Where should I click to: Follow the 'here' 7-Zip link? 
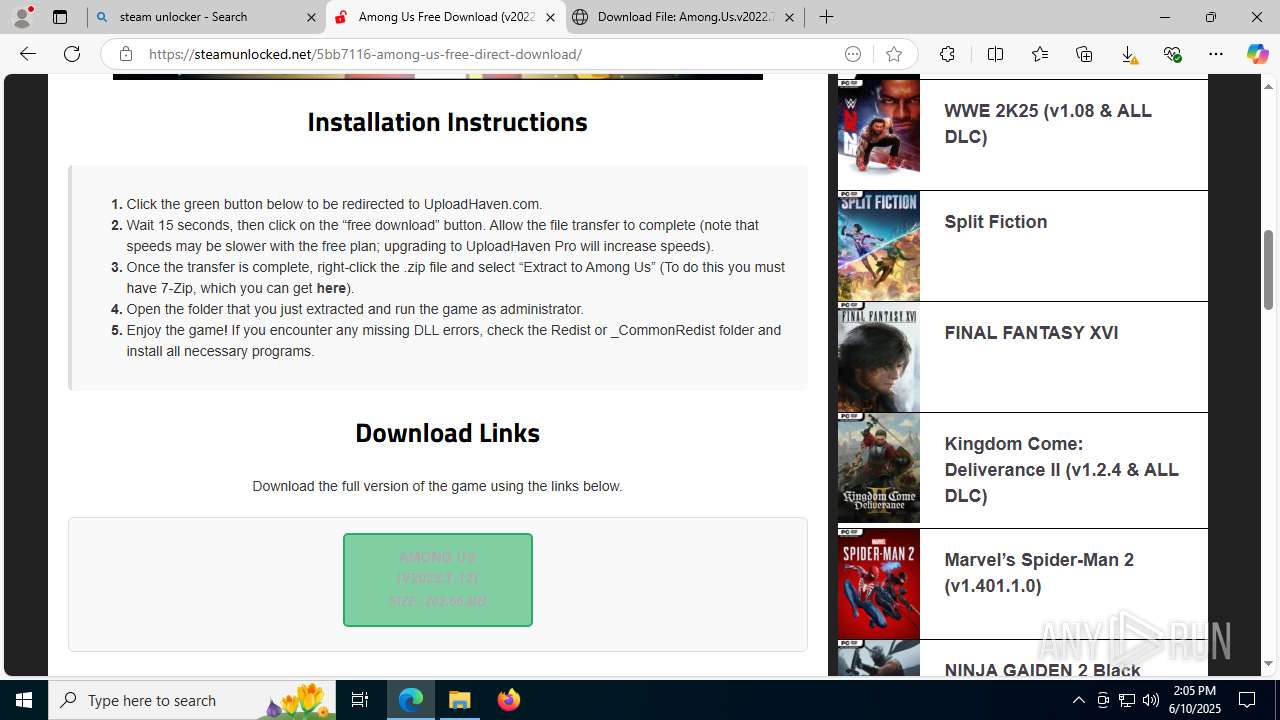click(x=331, y=288)
